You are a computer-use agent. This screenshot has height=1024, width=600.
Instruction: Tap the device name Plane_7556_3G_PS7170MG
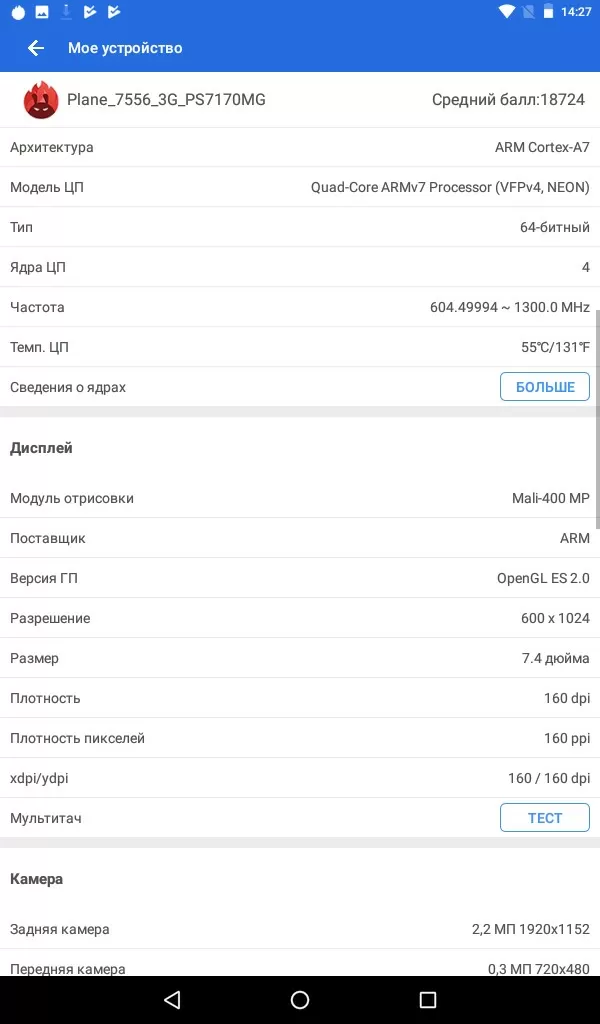point(166,99)
